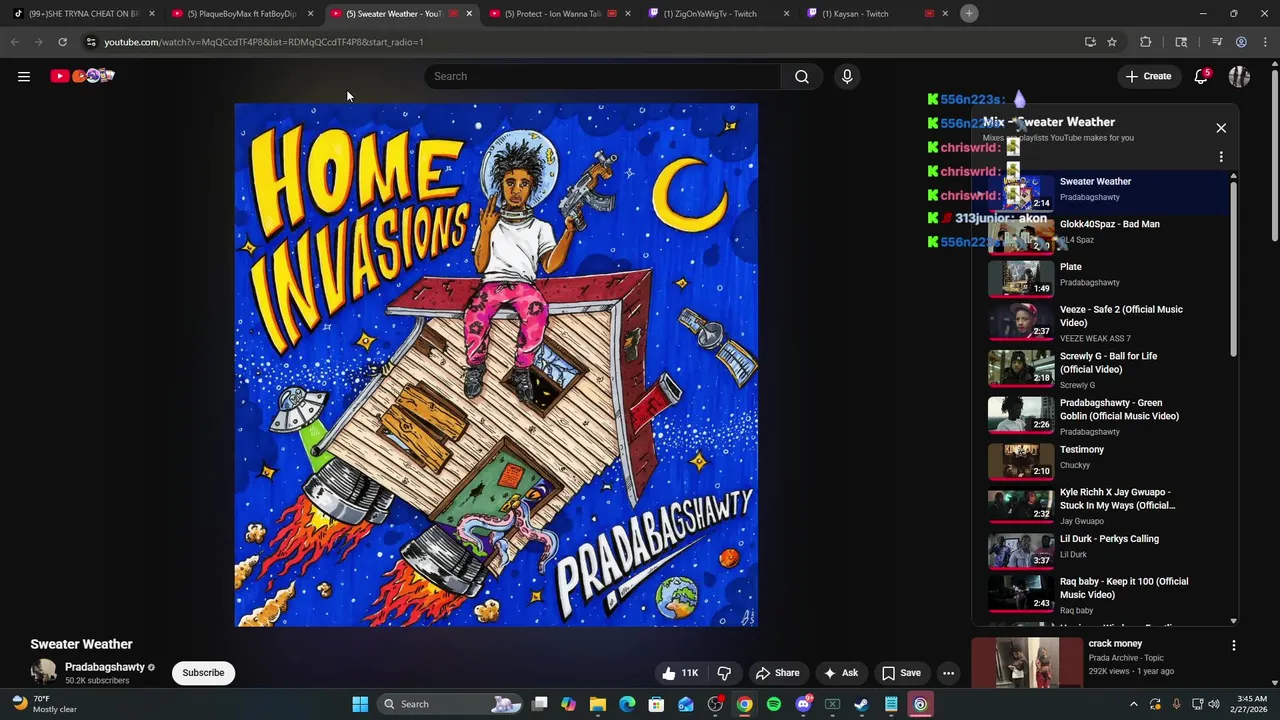This screenshot has width=1280, height=720.
Task: Open Microsoft Edge from the taskbar
Action: tap(627, 704)
